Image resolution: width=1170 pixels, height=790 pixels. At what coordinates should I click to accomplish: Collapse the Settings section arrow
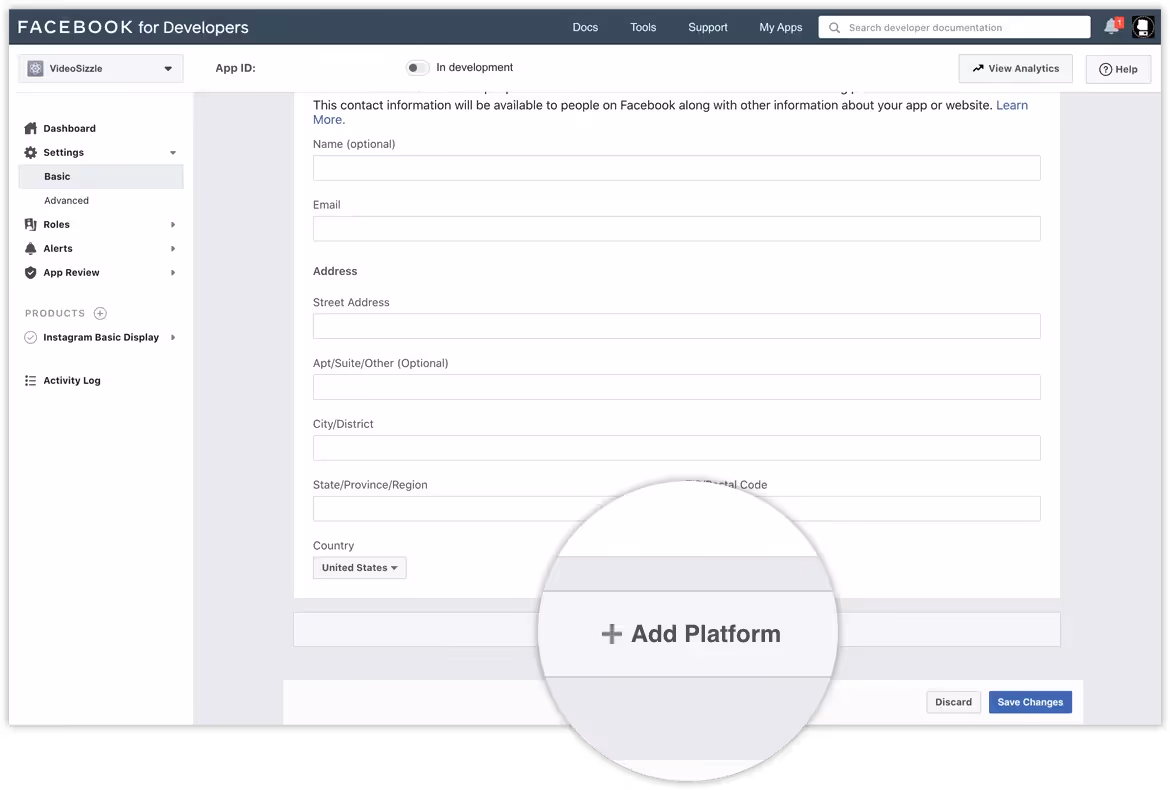pyautogui.click(x=173, y=153)
